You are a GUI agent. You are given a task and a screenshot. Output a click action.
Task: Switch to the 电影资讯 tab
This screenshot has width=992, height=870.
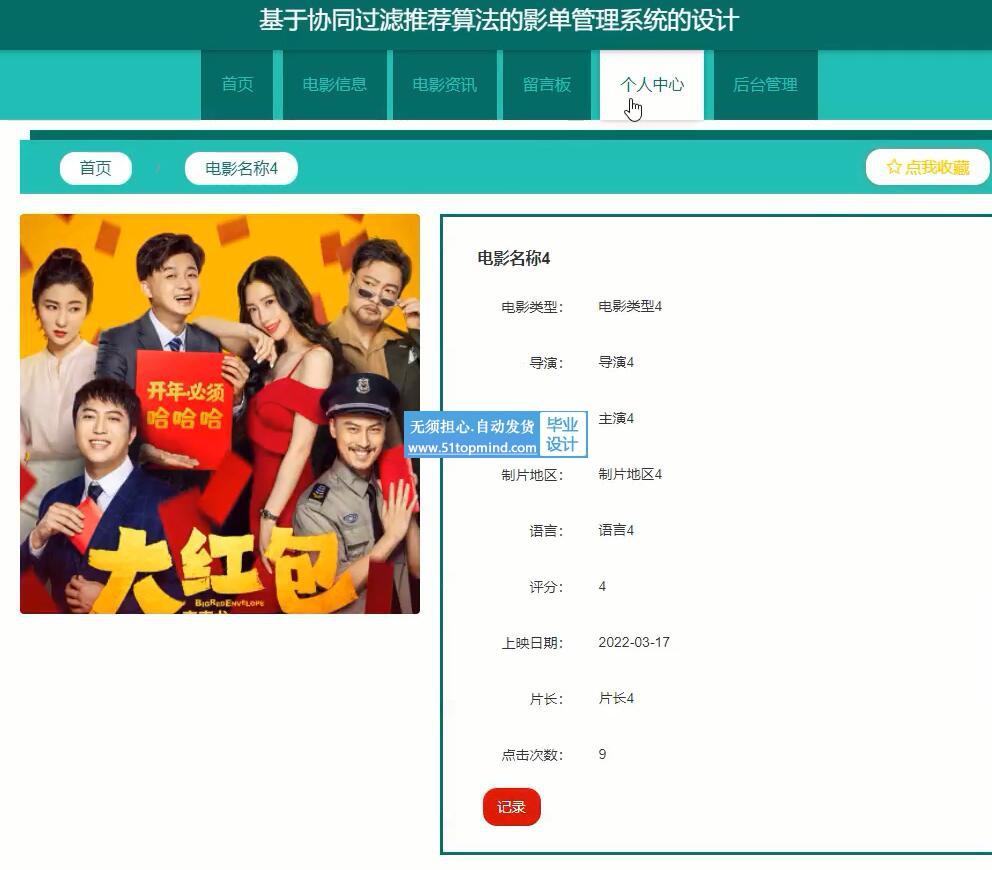pos(445,85)
